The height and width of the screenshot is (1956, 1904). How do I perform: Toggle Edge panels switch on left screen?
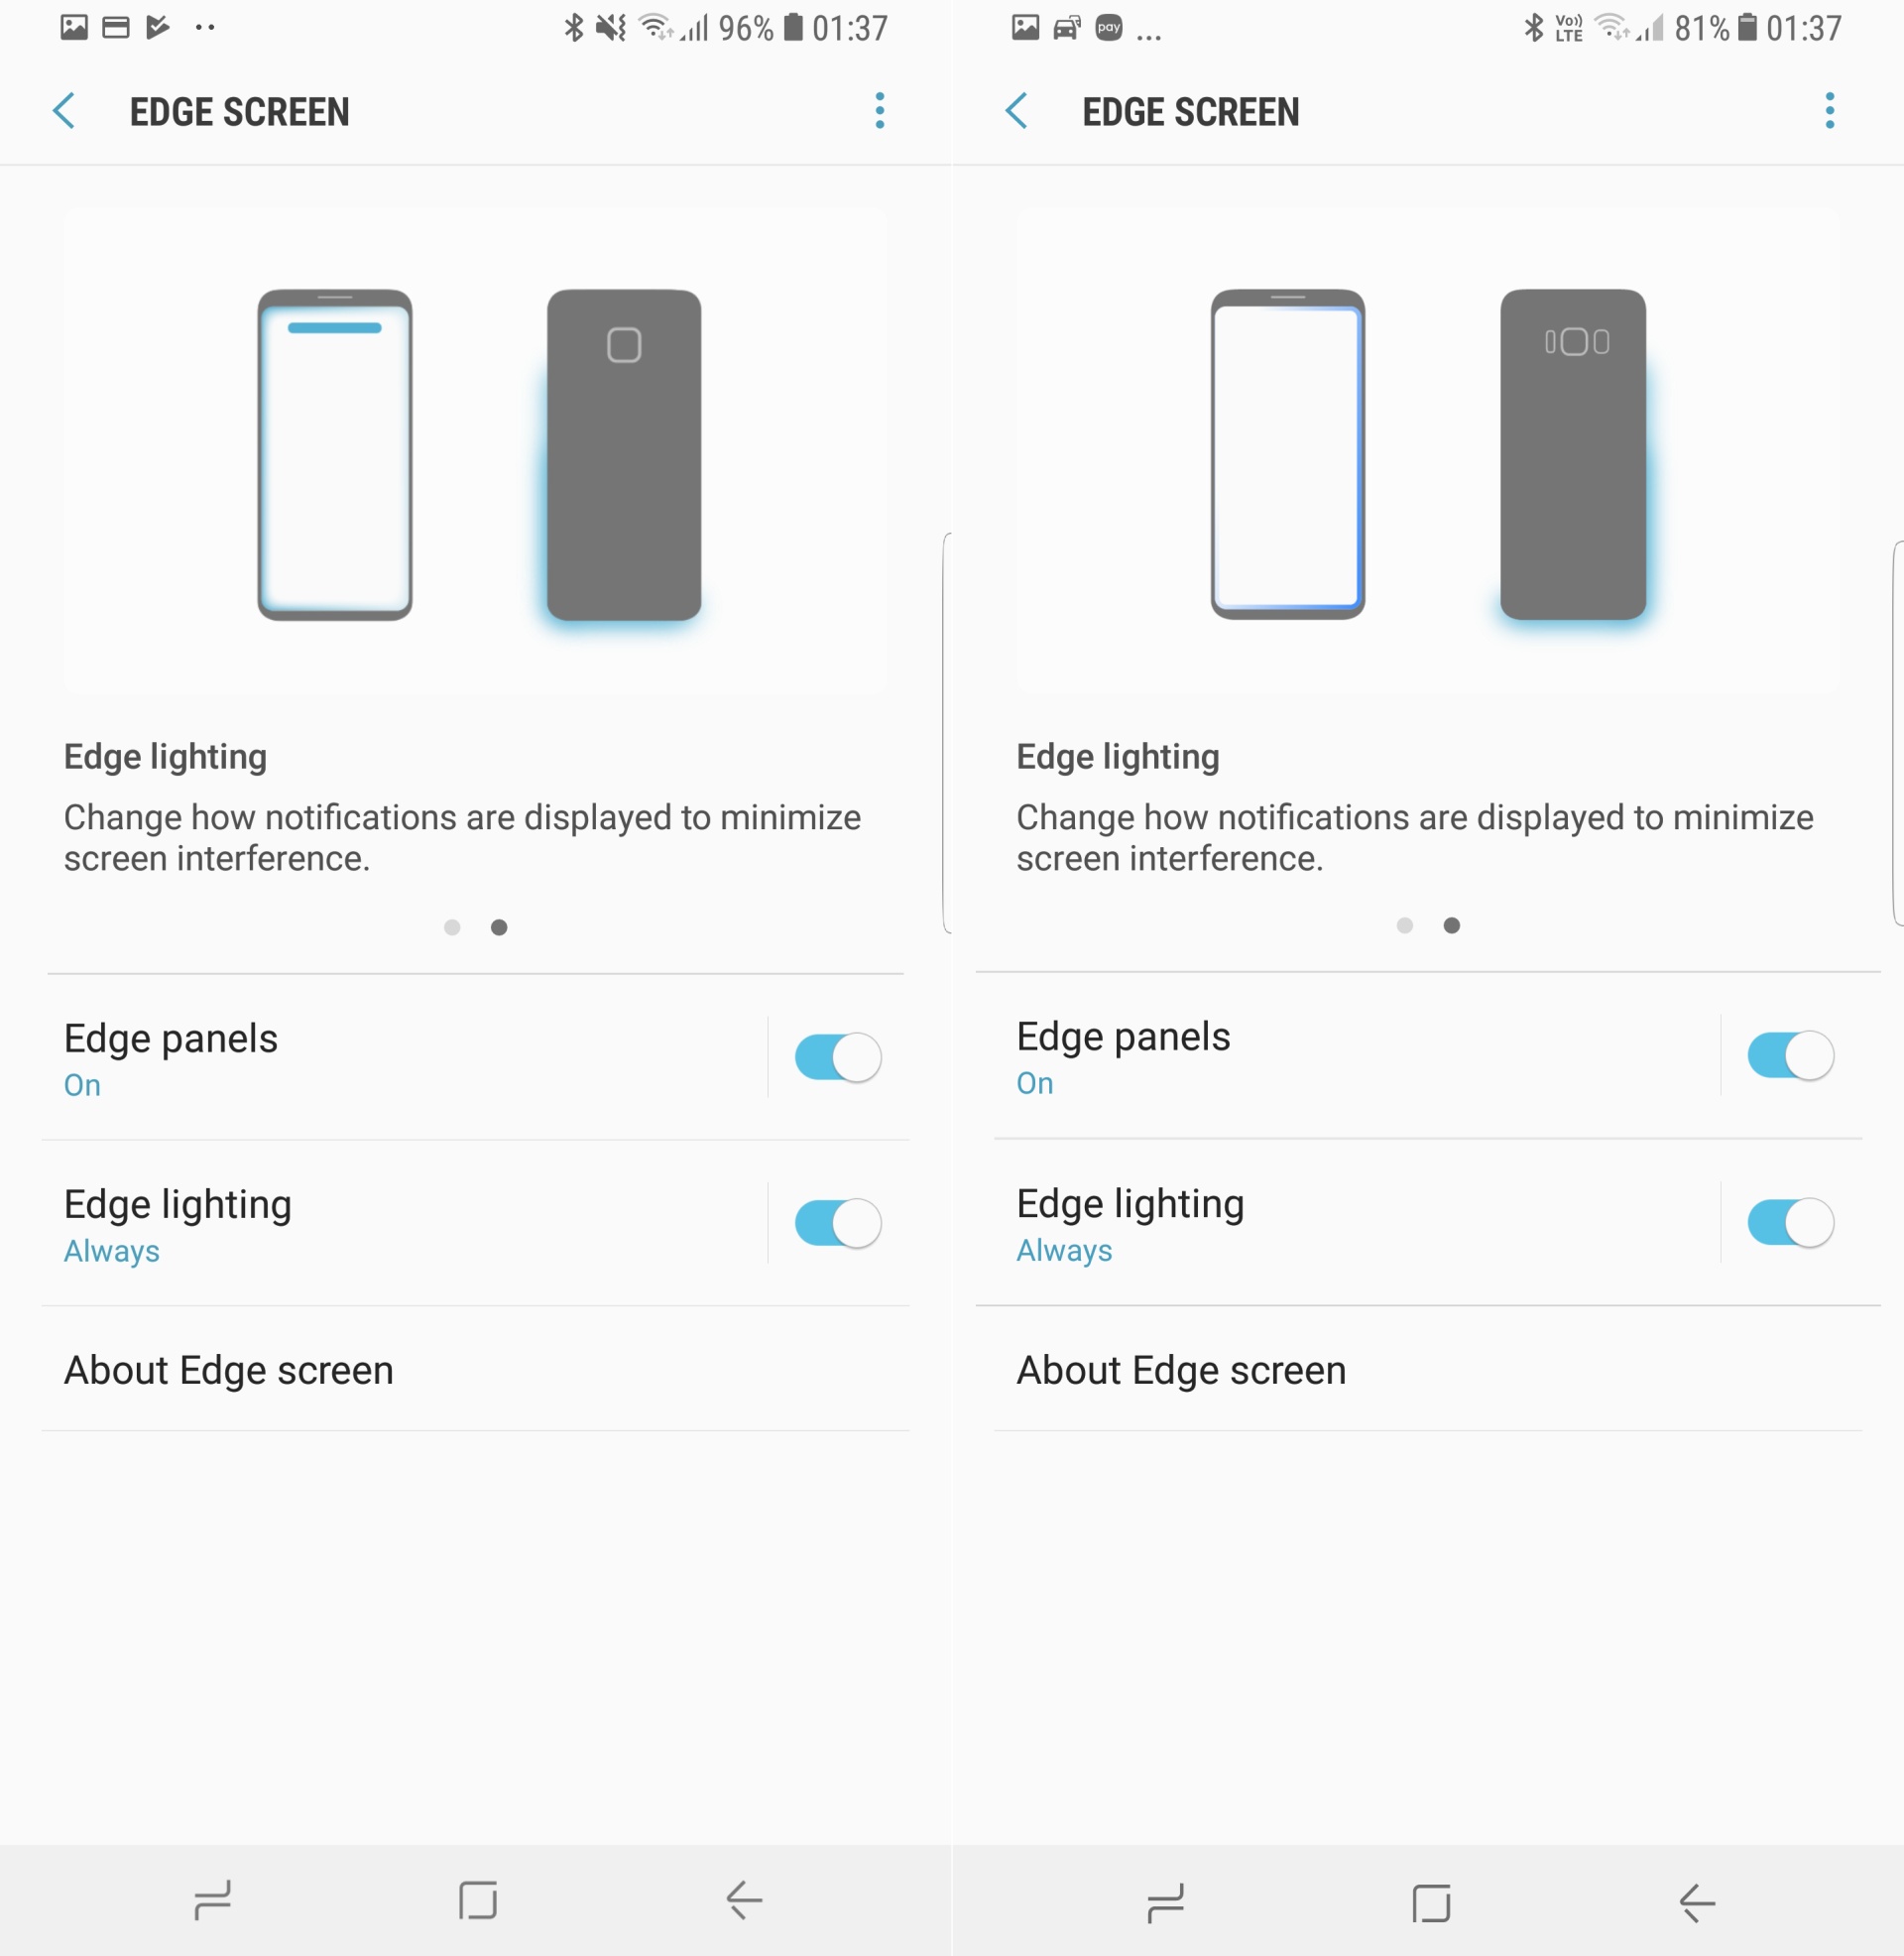(837, 1057)
